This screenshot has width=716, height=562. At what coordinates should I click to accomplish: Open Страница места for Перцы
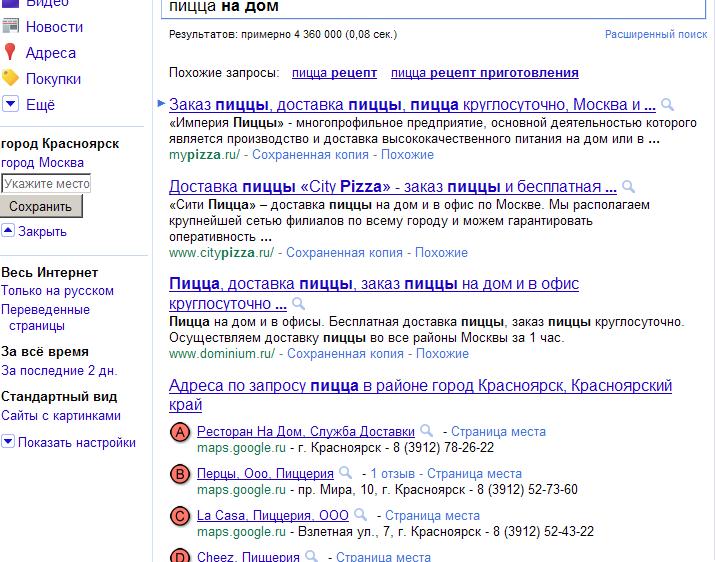pyautogui.click(x=474, y=473)
